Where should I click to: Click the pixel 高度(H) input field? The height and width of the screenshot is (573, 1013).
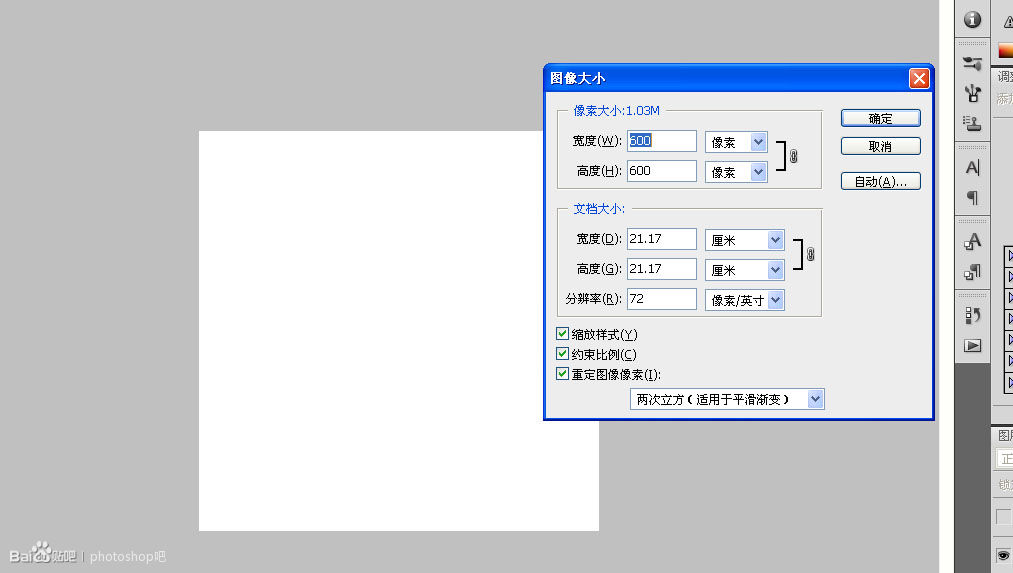(662, 171)
